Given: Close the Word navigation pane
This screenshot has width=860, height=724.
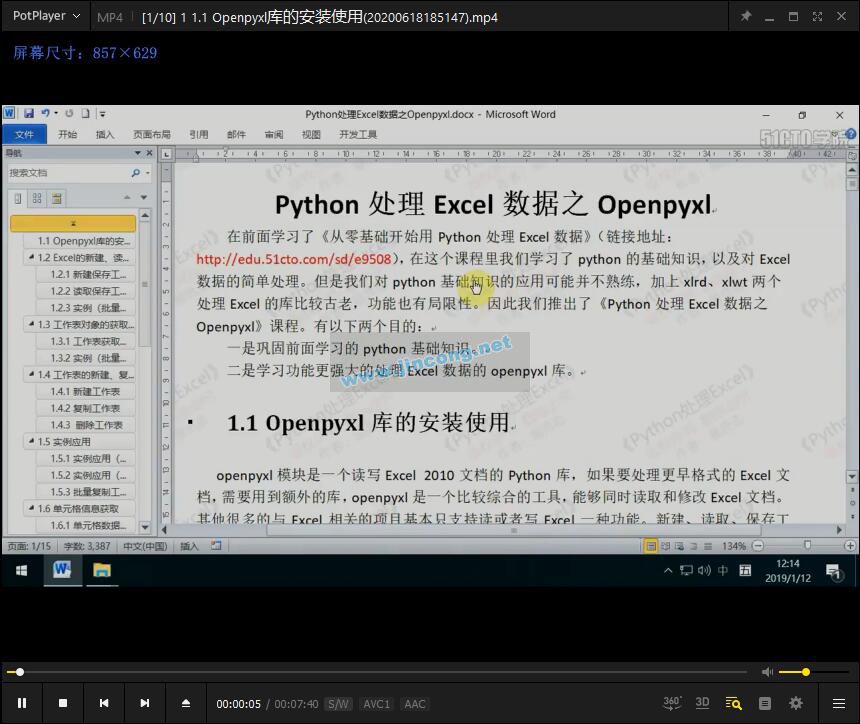Looking at the screenshot, I should click(x=149, y=153).
